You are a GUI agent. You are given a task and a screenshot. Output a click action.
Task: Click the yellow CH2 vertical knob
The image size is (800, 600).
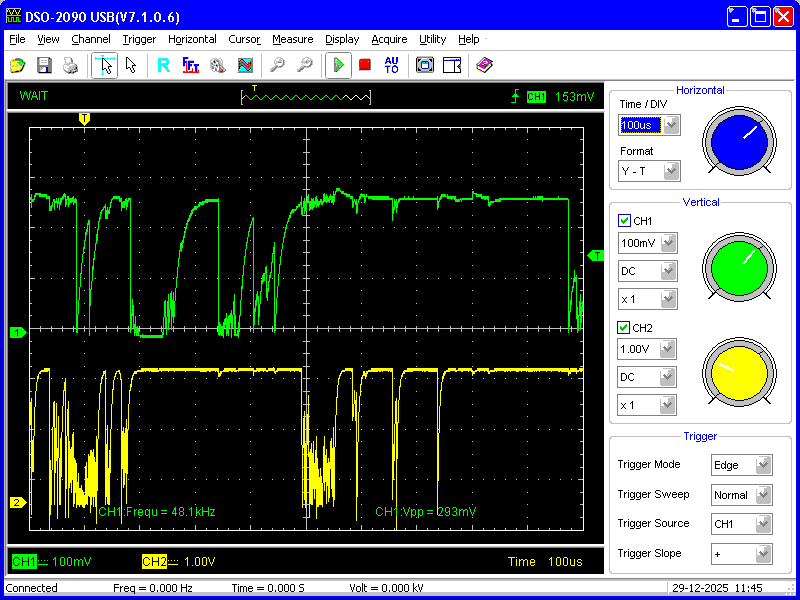point(738,372)
